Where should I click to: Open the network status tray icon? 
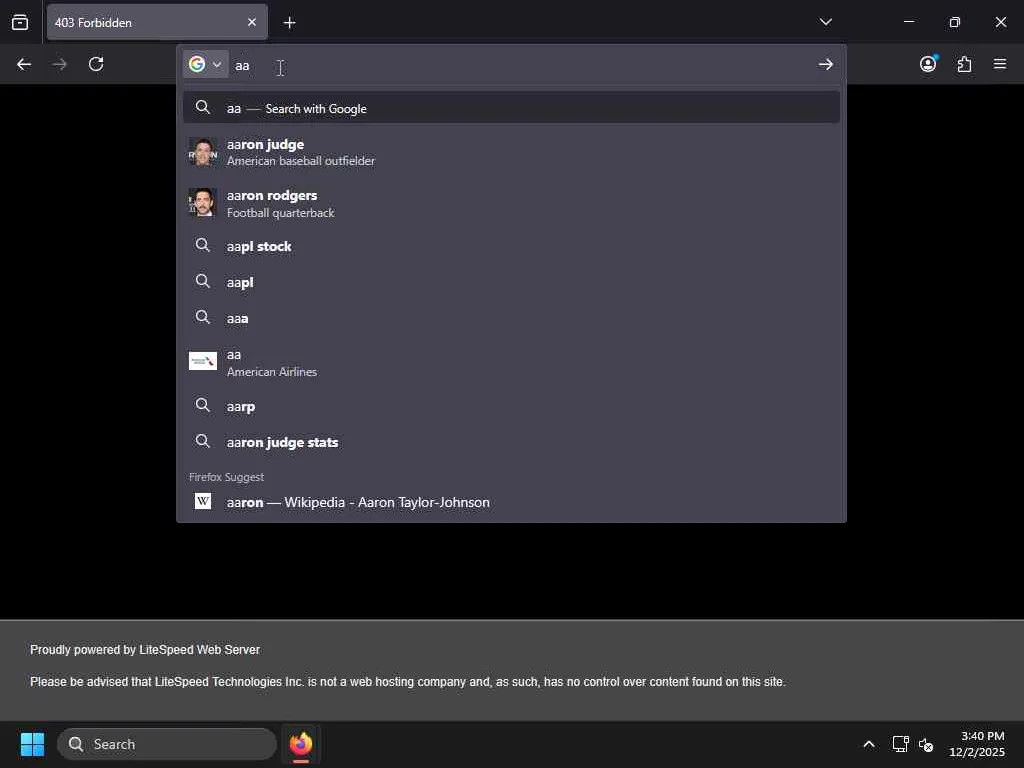[x=901, y=744]
